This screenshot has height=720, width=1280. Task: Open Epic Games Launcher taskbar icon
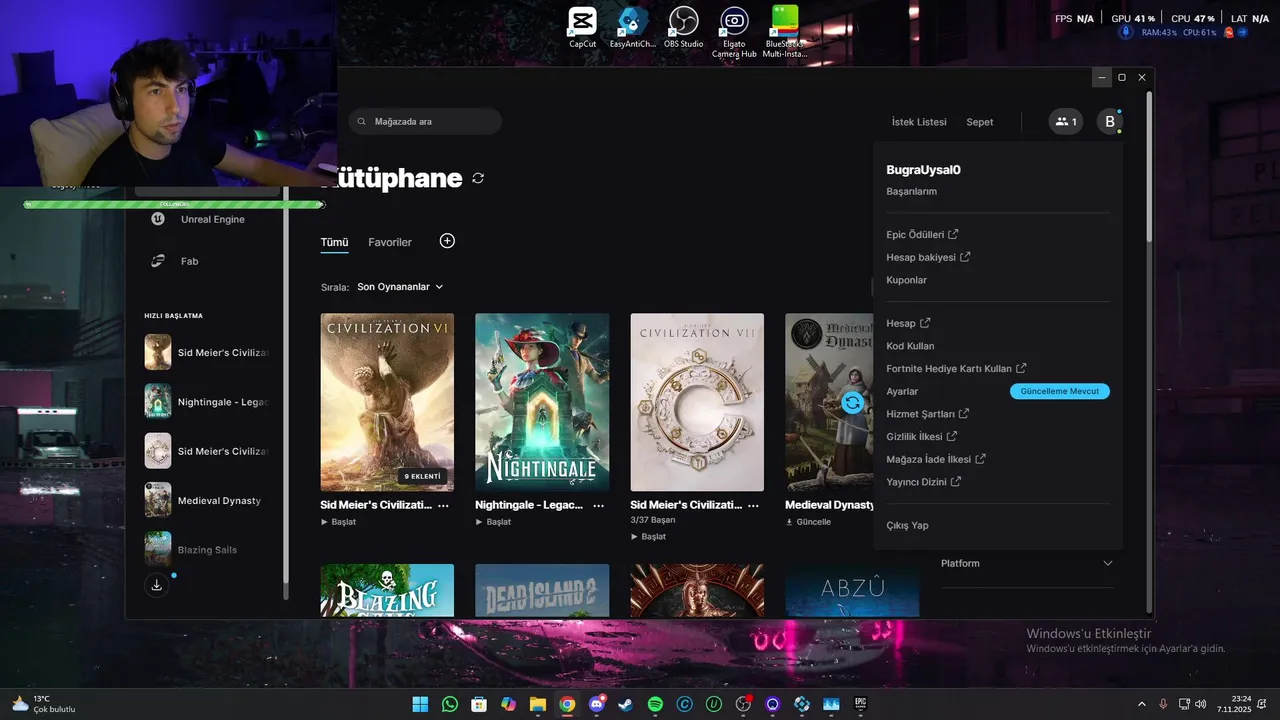click(x=860, y=704)
